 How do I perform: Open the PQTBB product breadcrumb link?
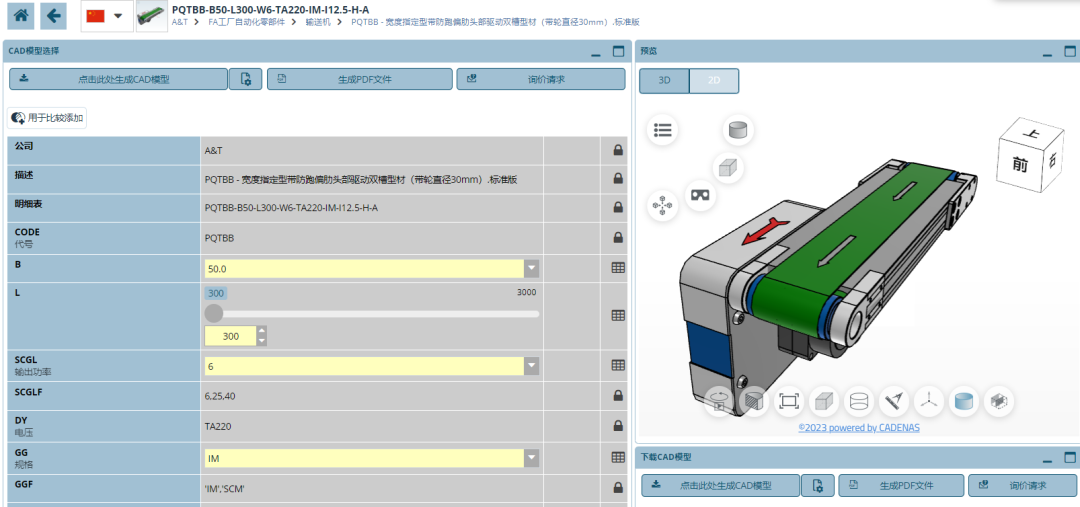[x=495, y=22]
